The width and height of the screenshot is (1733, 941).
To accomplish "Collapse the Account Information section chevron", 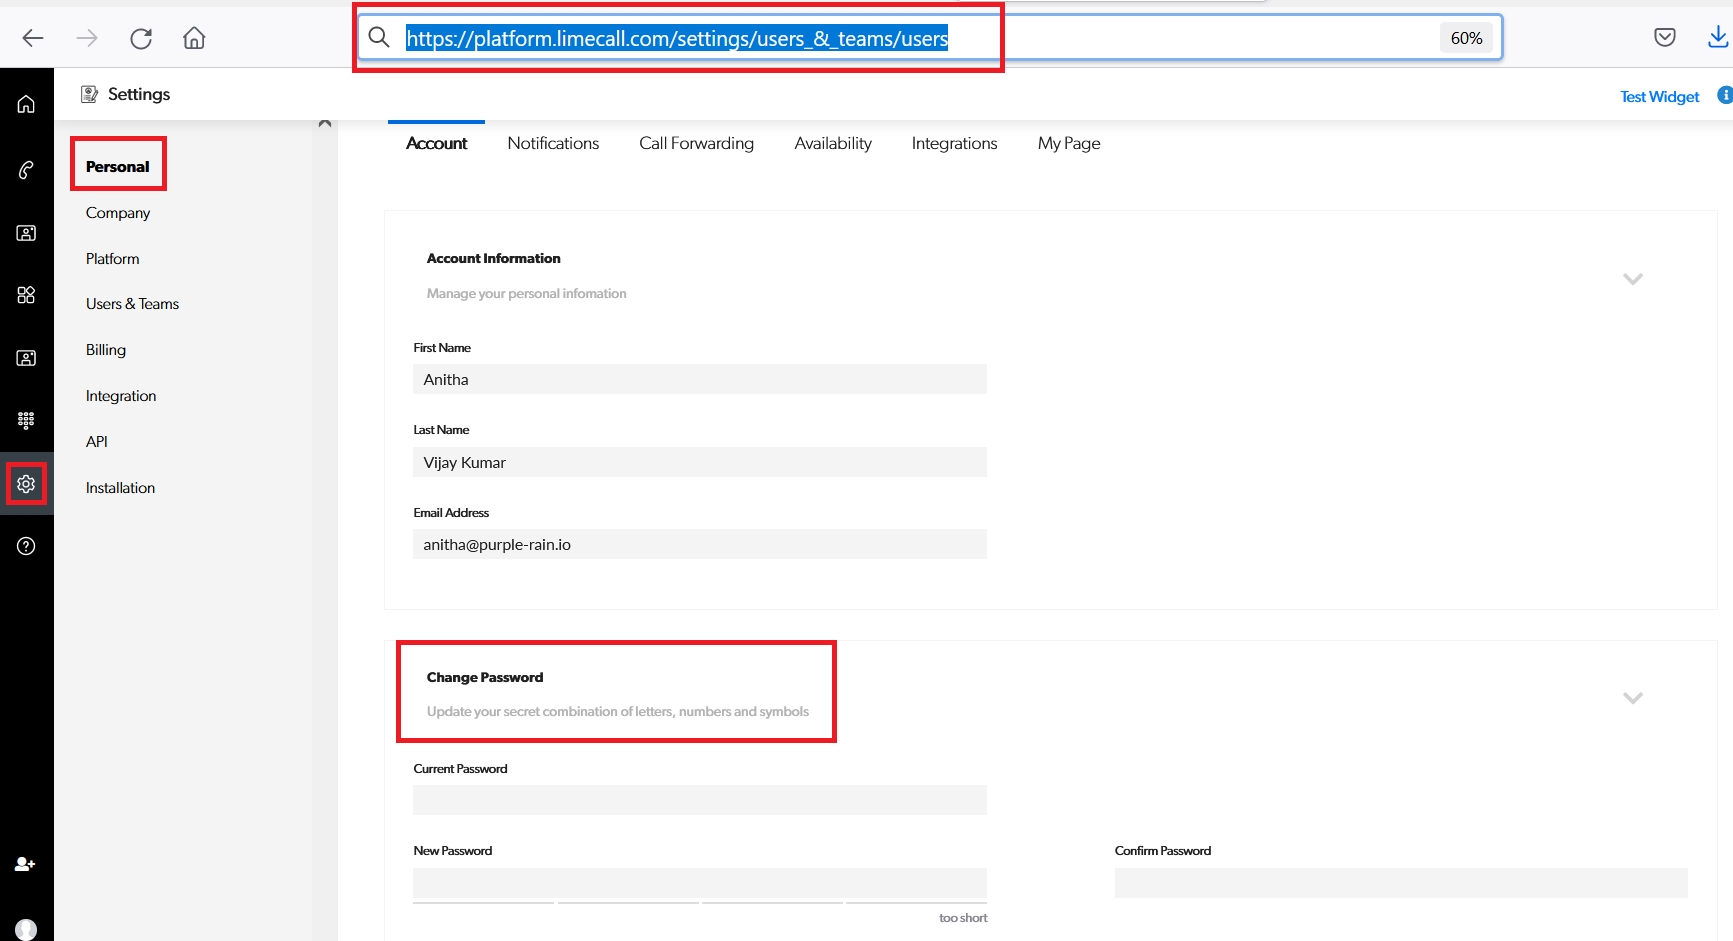I will pyautogui.click(x=1632, y=279).
